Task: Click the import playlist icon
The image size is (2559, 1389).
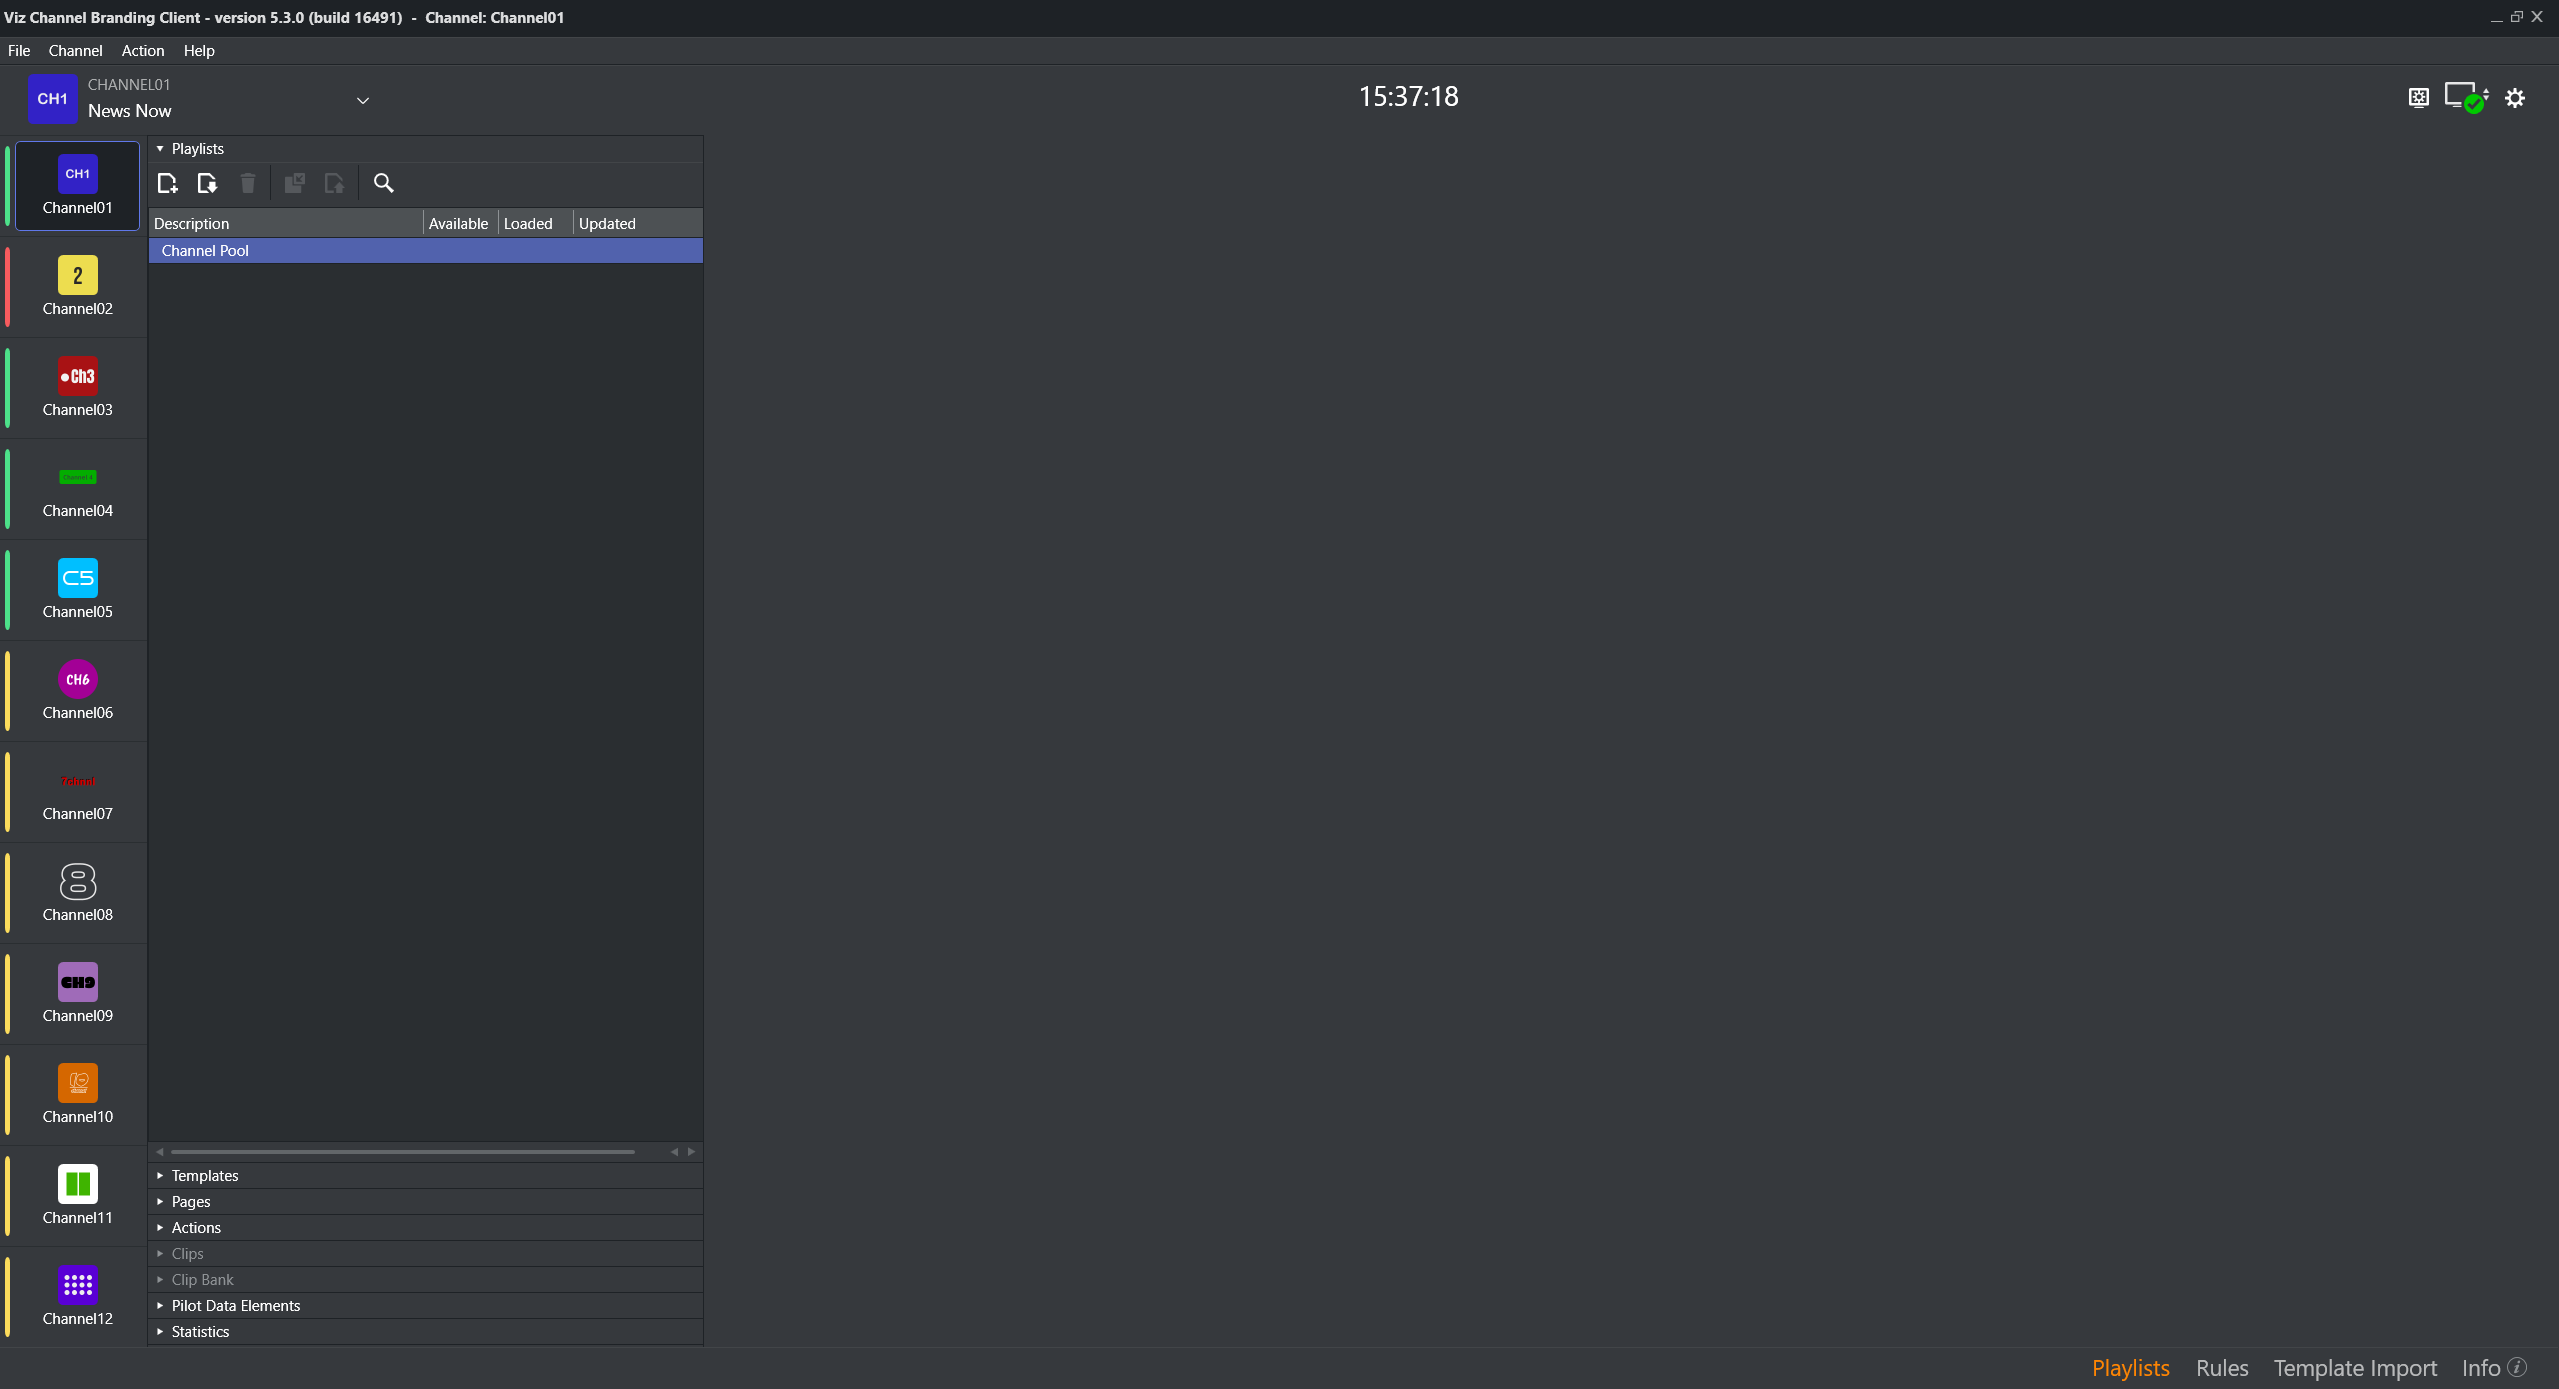Action: [x=207, y=183]
